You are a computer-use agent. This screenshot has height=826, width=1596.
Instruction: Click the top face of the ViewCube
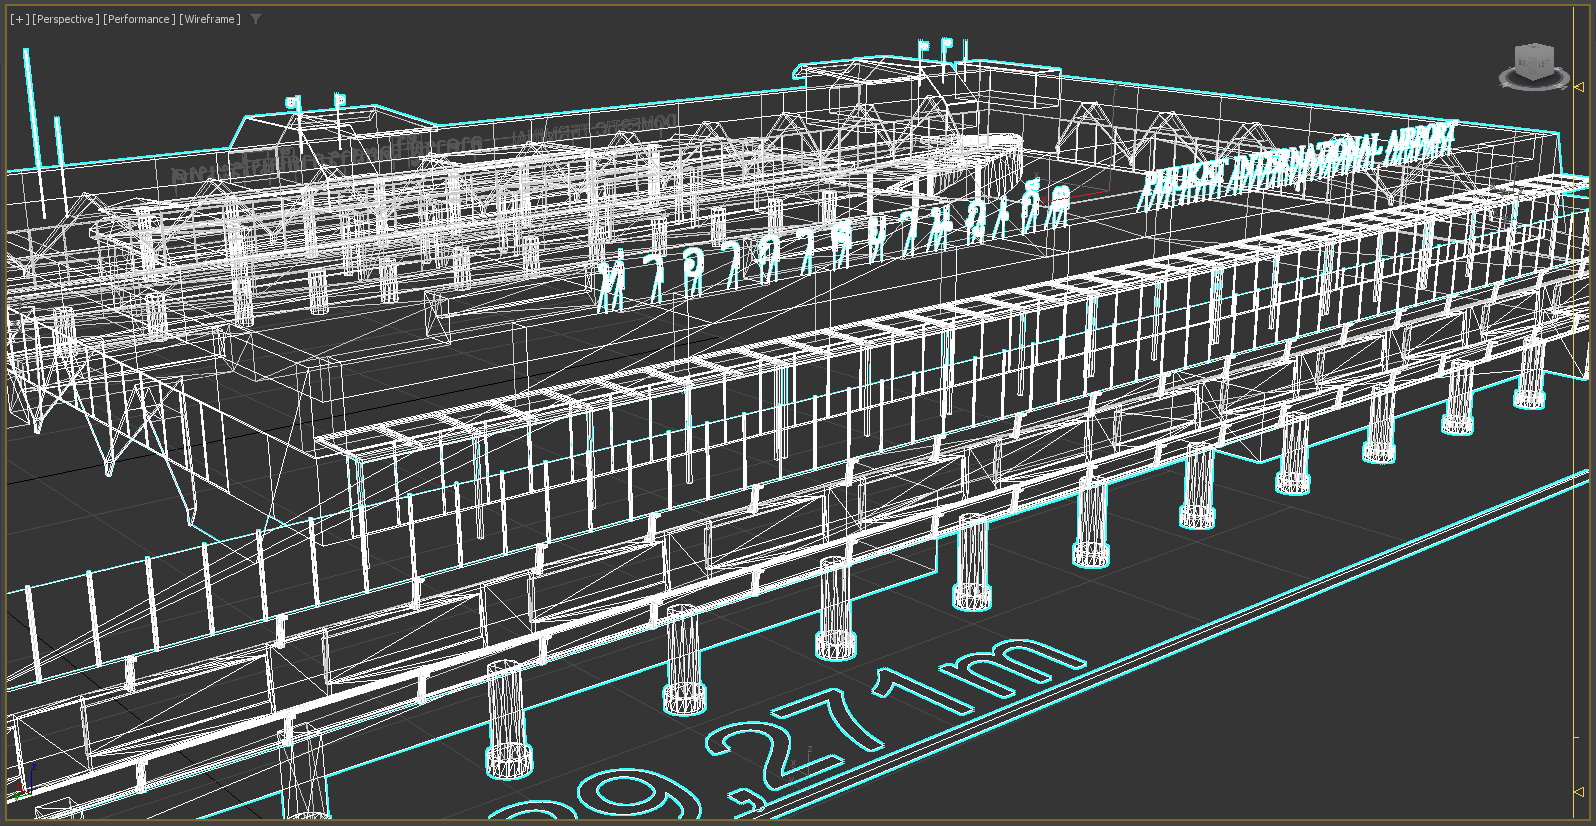pos(1535,48)
